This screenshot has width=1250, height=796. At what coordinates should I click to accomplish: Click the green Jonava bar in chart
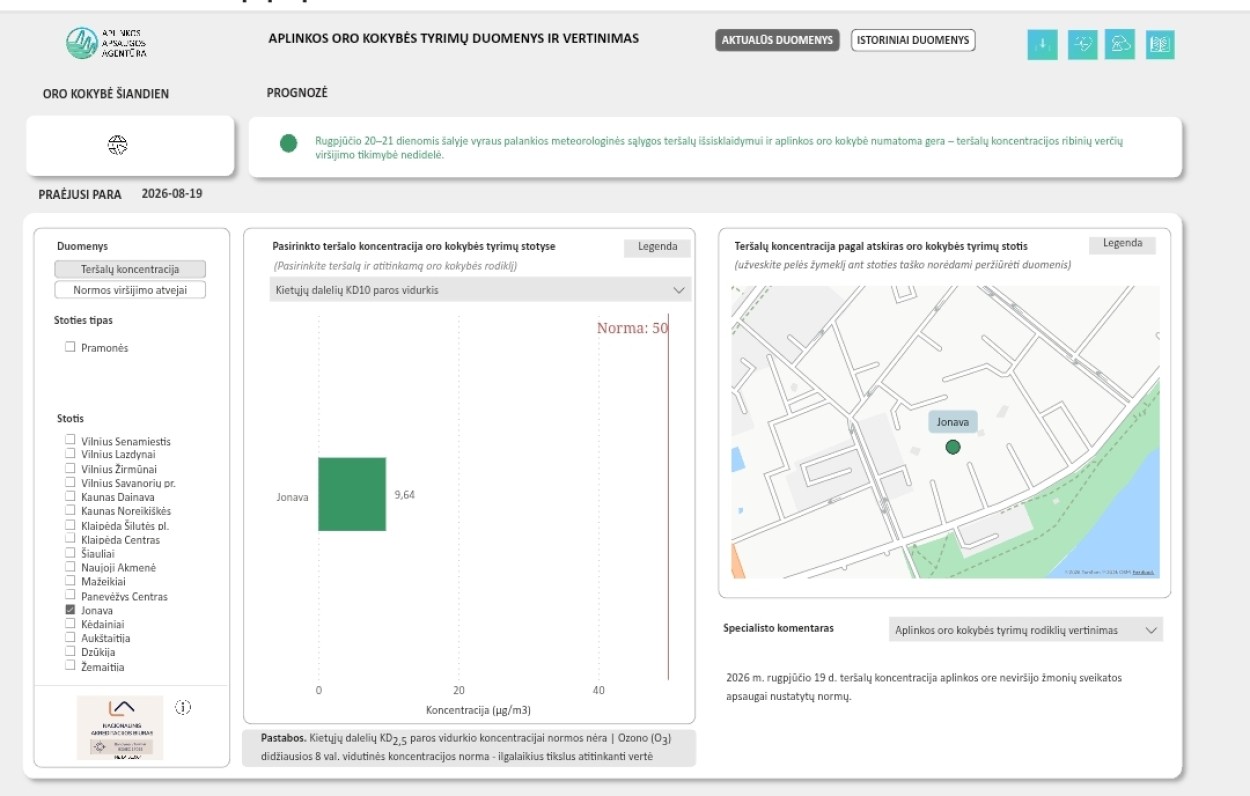pos(352,494)
